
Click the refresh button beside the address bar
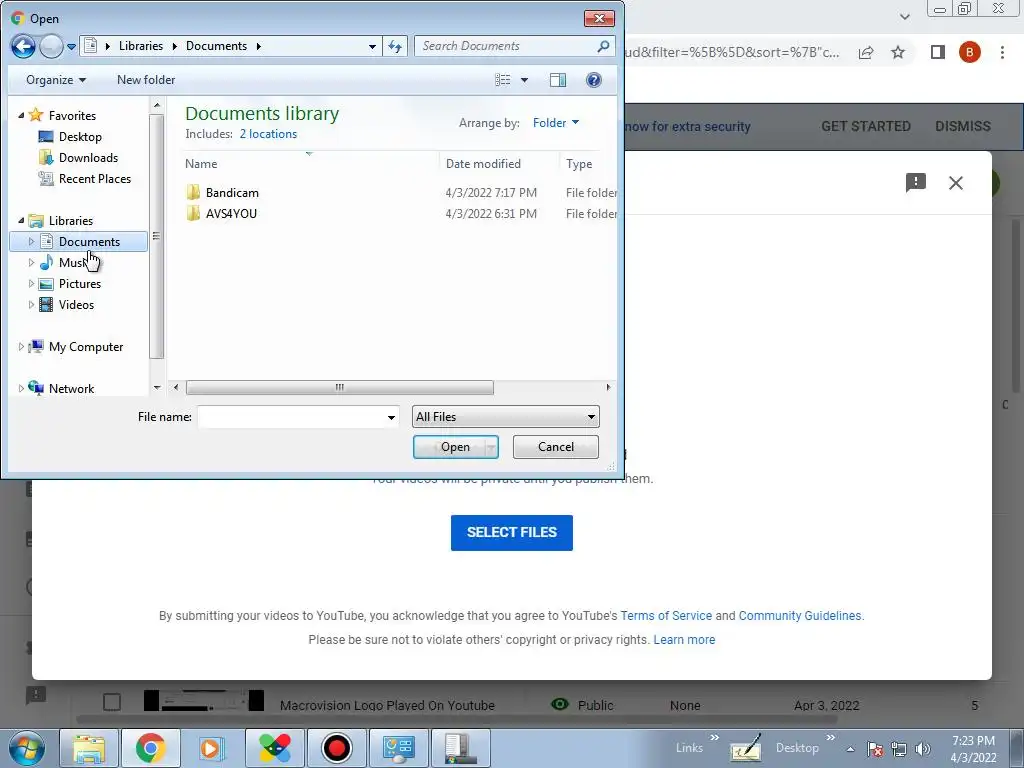pyautogui.click(x=395, y=46)
